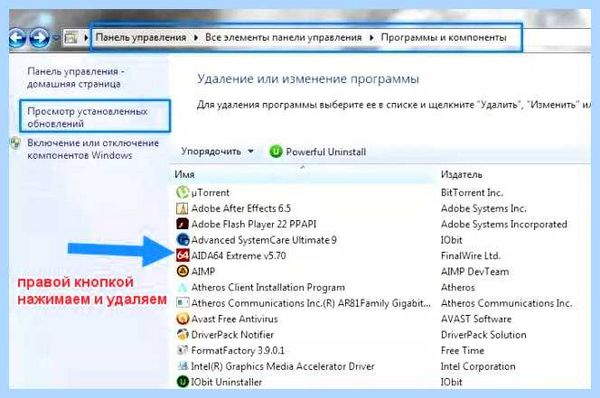This screenshot has height=398, width=600.
Task: Click FormatFactory 3.9.0.1 icon
Action: [183, 350]
